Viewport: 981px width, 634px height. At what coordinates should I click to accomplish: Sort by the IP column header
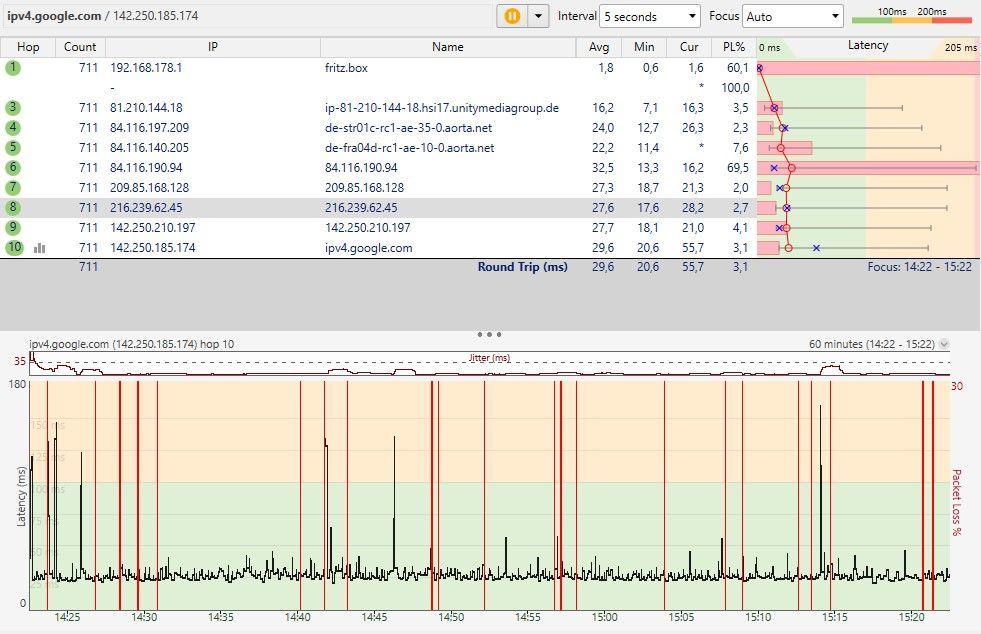[213, 47]
